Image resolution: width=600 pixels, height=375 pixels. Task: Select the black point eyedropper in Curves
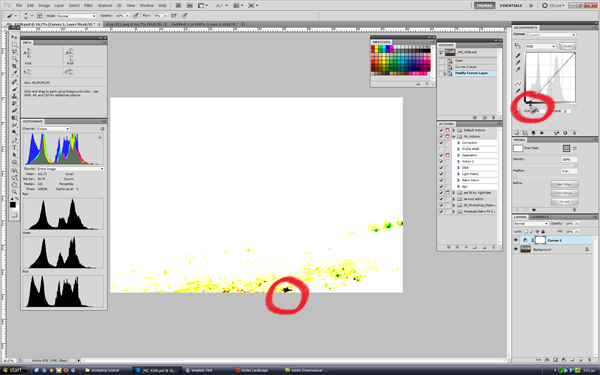518,56
